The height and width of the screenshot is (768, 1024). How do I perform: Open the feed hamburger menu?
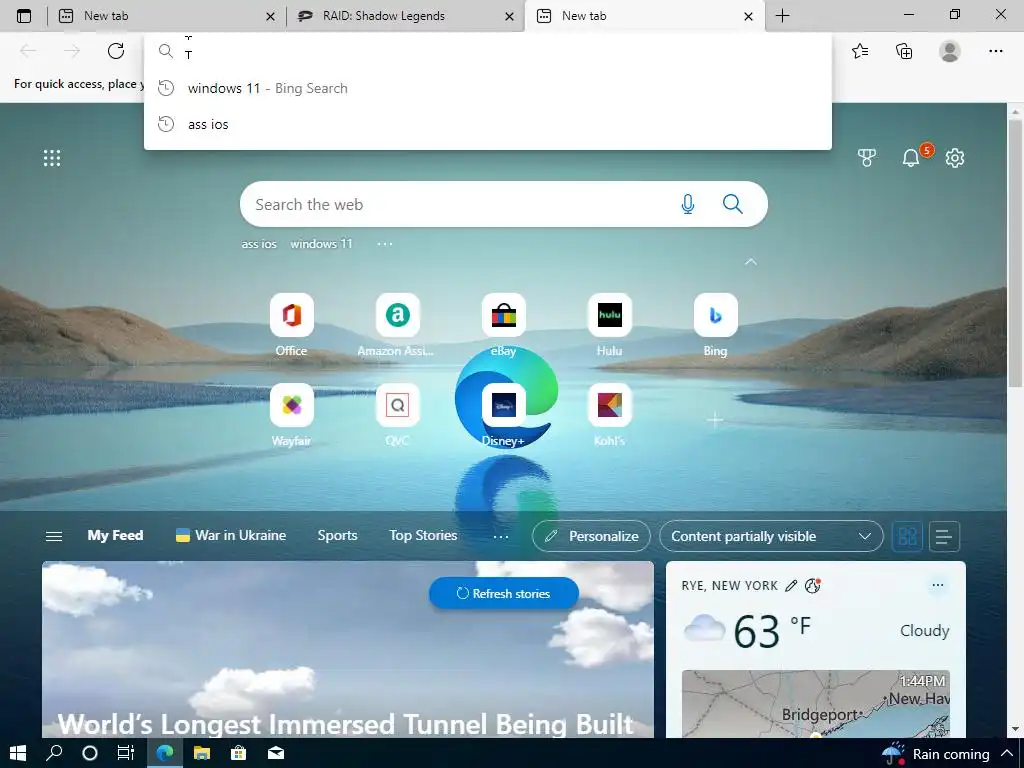54,536
